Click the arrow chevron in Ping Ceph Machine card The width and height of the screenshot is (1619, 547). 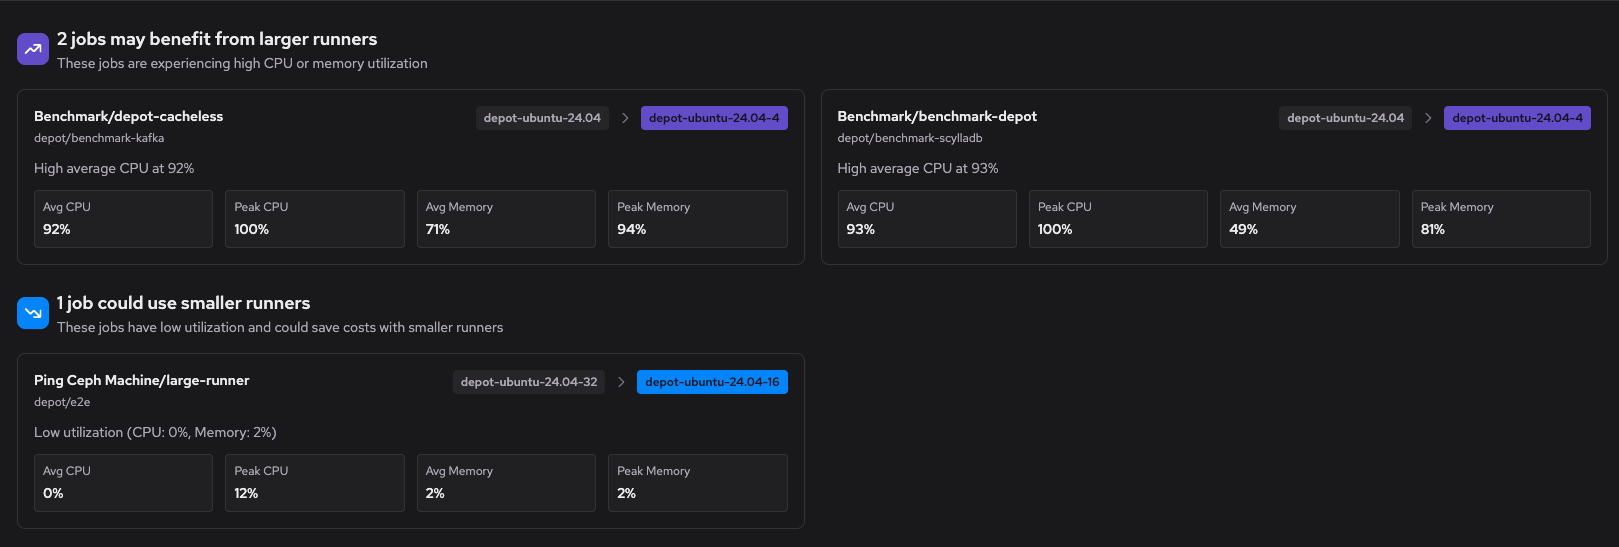point(621,382)
